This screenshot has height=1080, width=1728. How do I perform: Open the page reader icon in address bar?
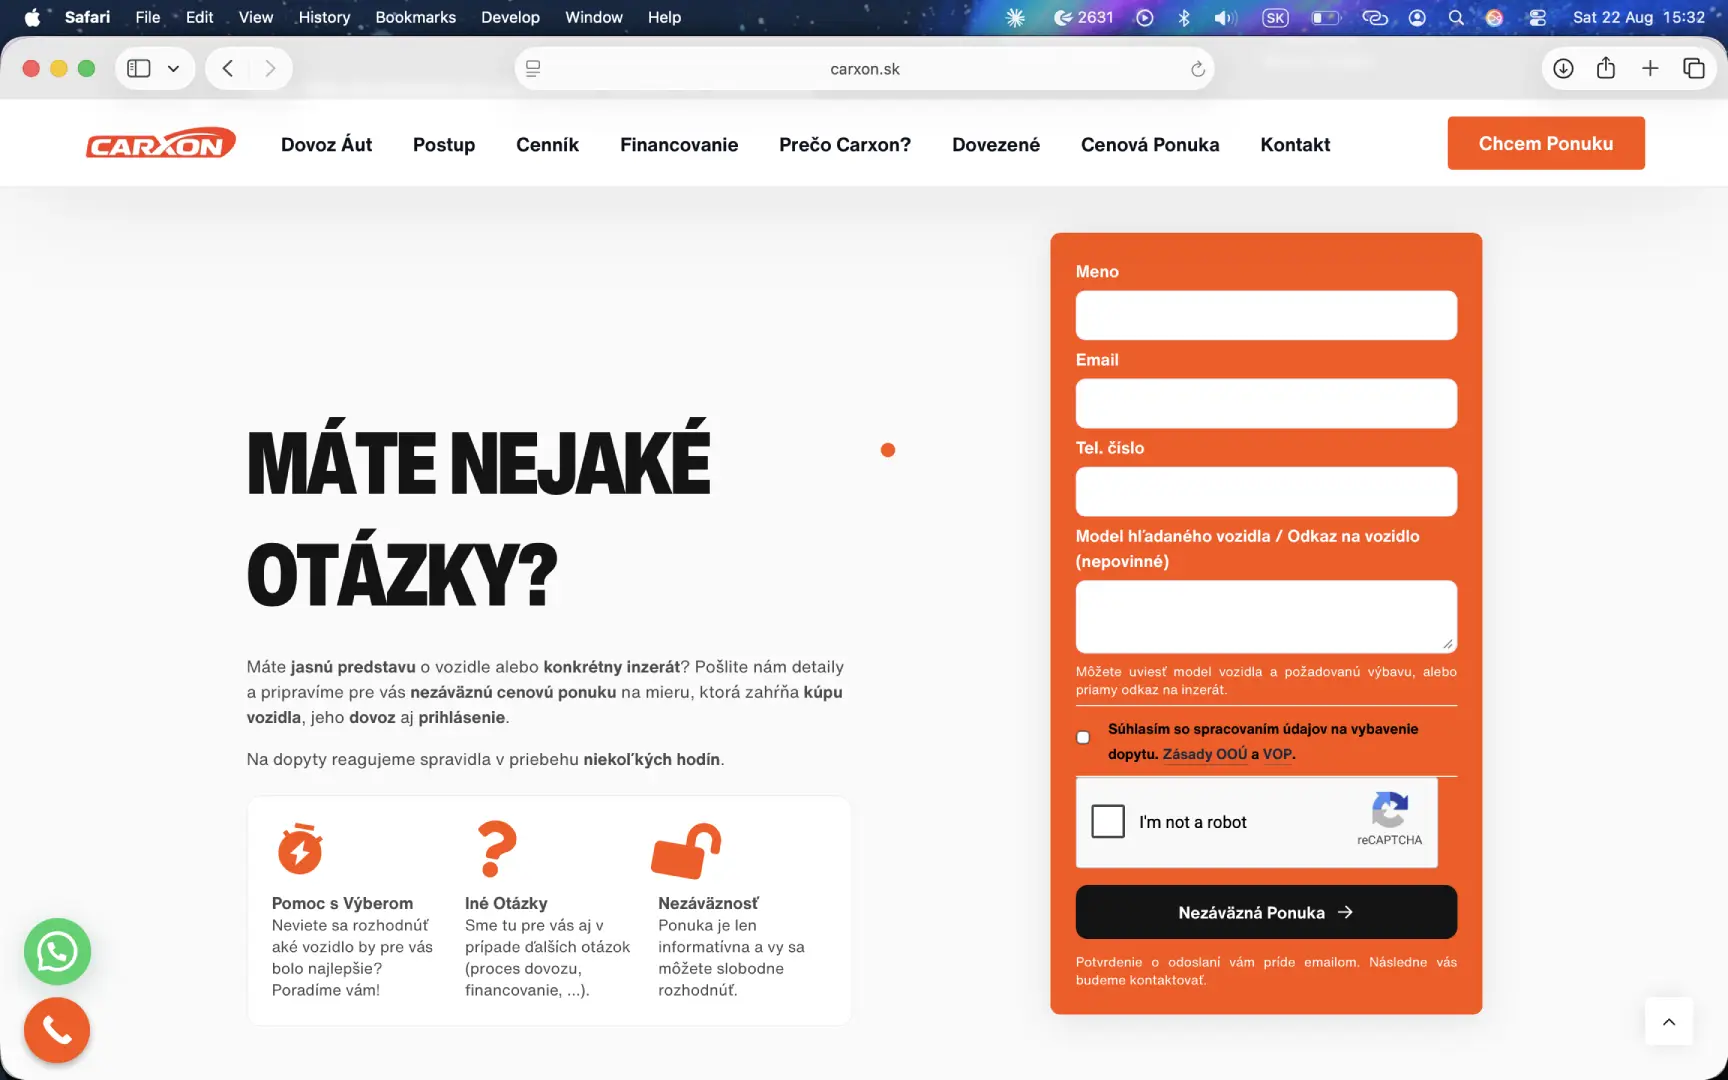533,69
